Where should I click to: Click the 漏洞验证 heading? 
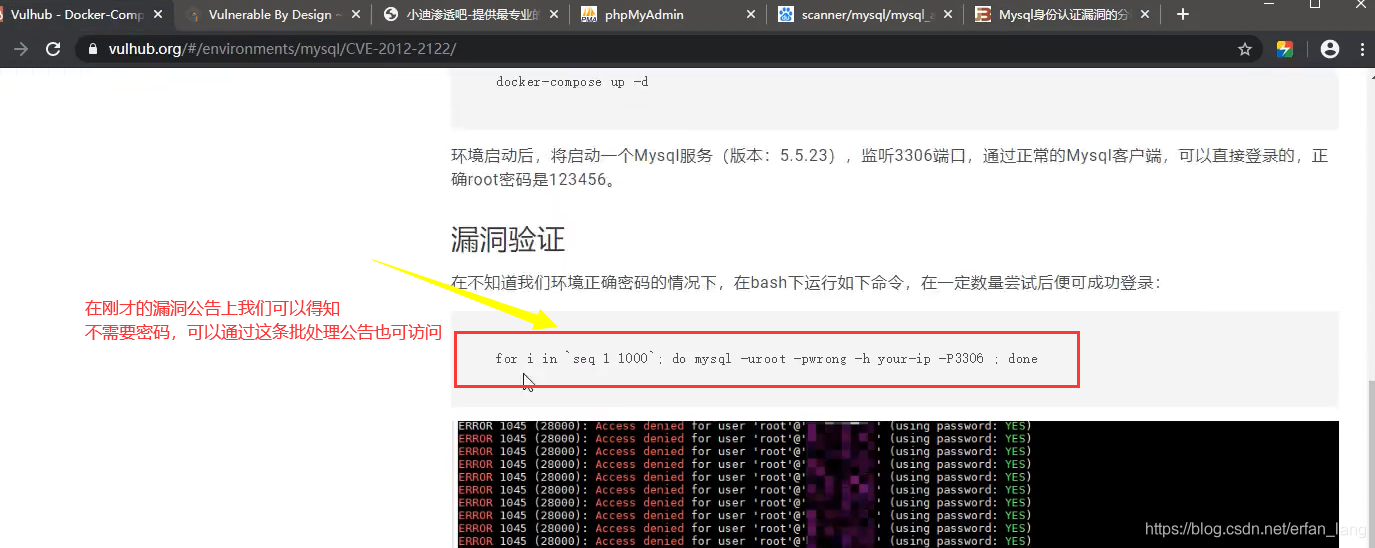[x=508, y=240]
